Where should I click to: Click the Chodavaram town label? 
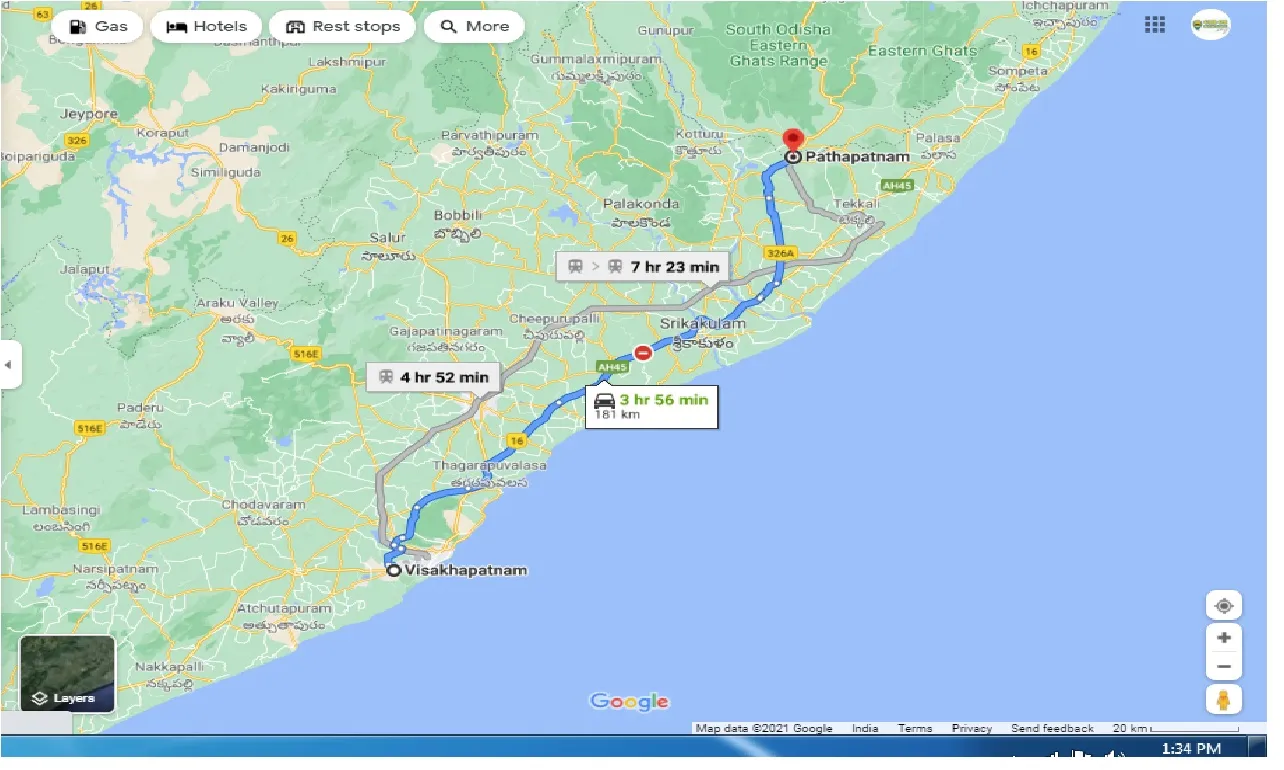[x=262, y=504]
